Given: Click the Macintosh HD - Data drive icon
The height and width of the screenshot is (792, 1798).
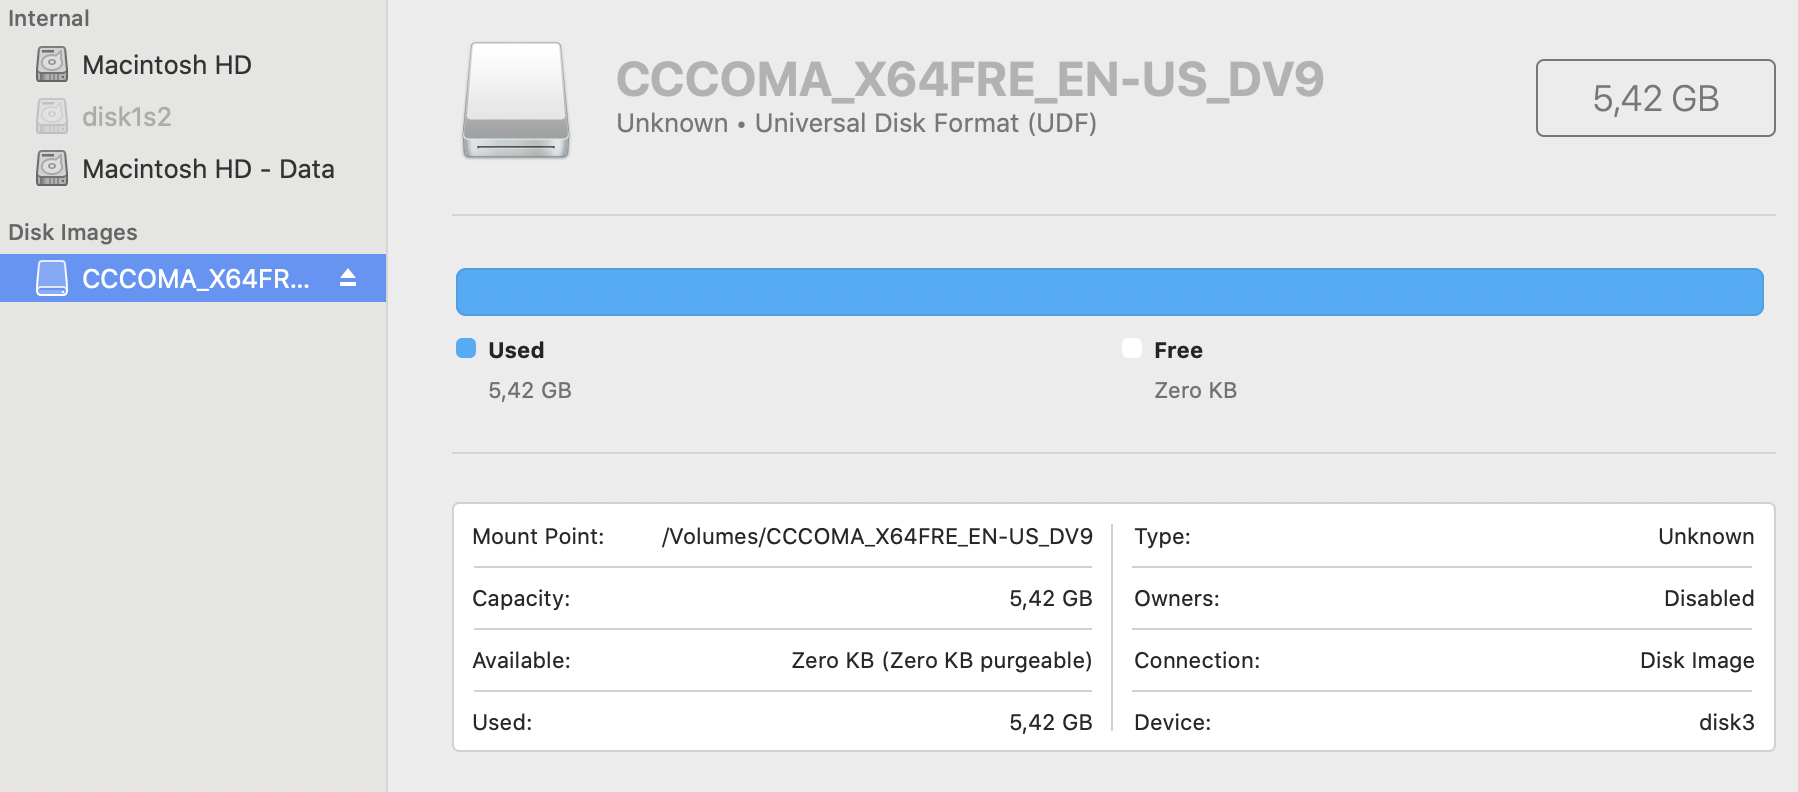Looking at the screenshot, I should pos(51,168).
